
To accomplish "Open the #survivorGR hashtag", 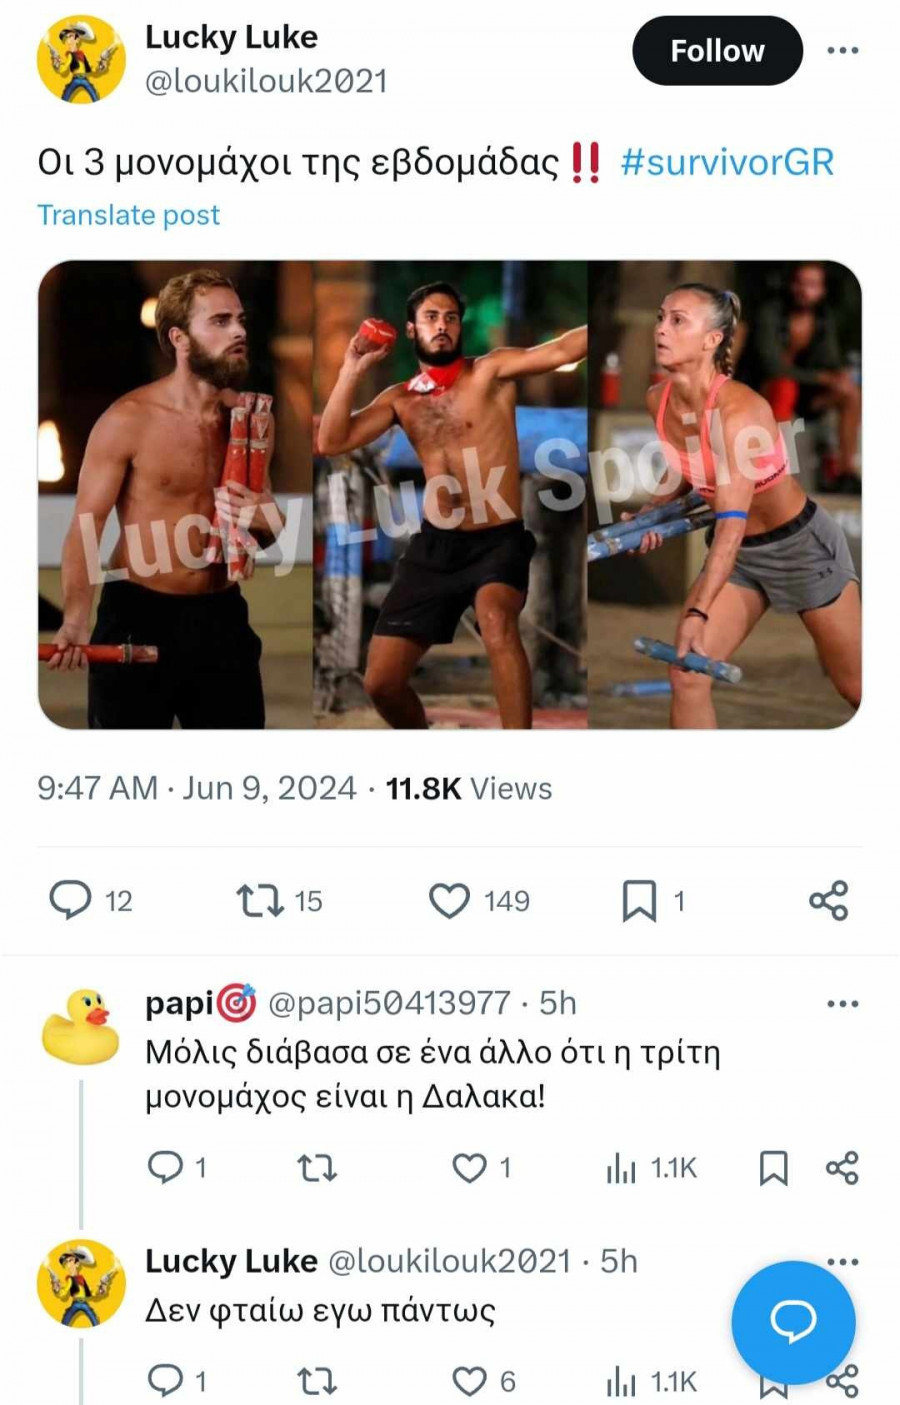I will (727, 162).
